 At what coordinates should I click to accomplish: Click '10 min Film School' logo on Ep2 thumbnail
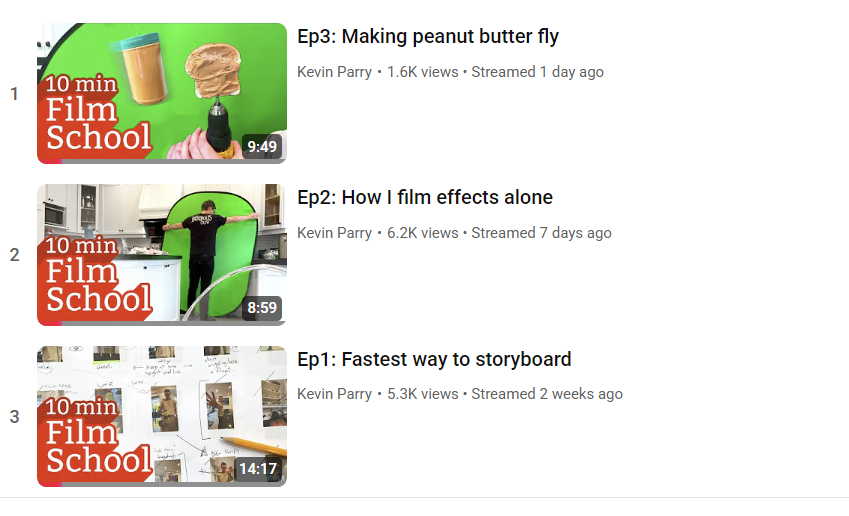pos(96,276)
